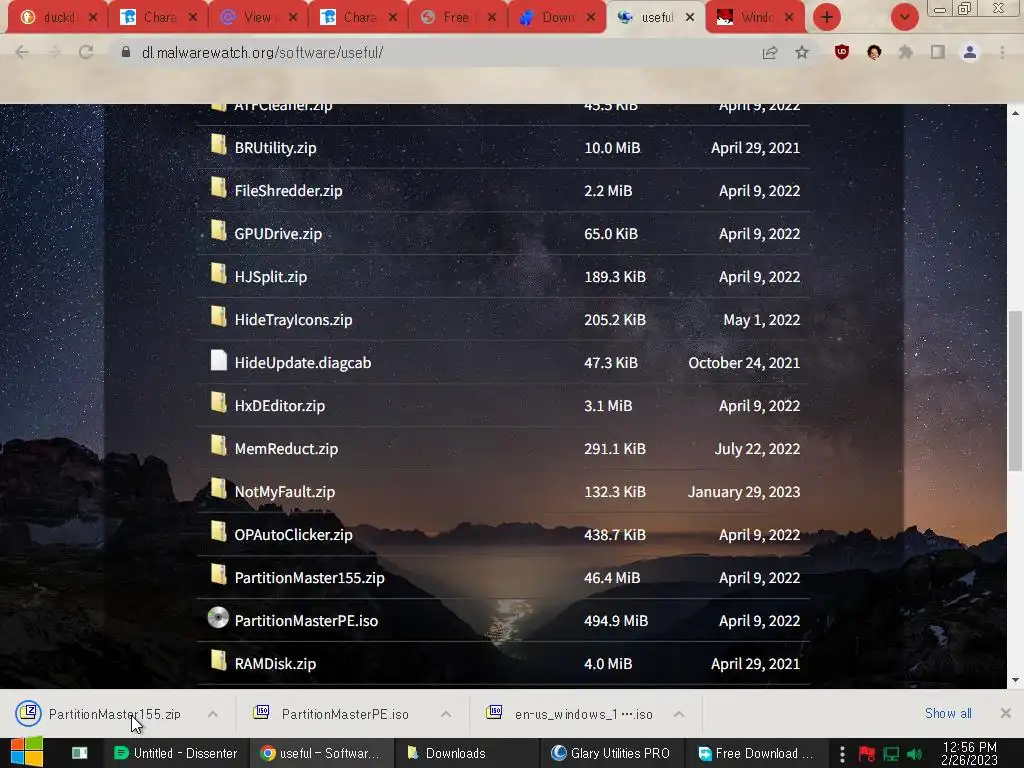This screenshot has height=768, width=1024.
Task: Open RAMDisk.zip link
Action: click(x=275, y=664)
